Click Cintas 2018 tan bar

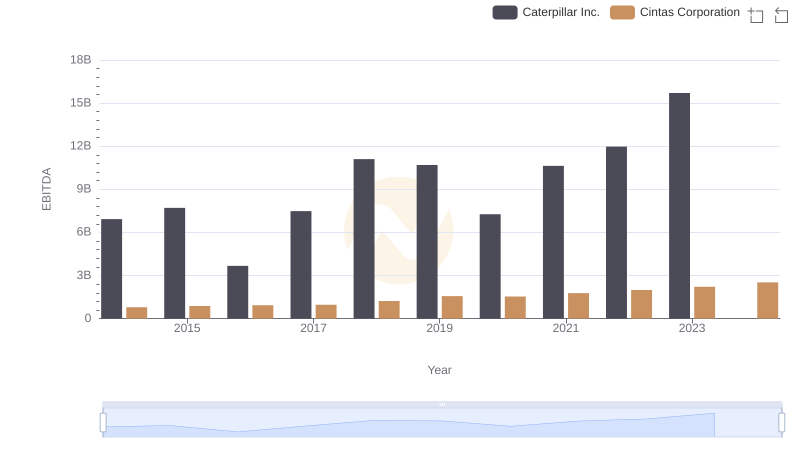point(389,310)
